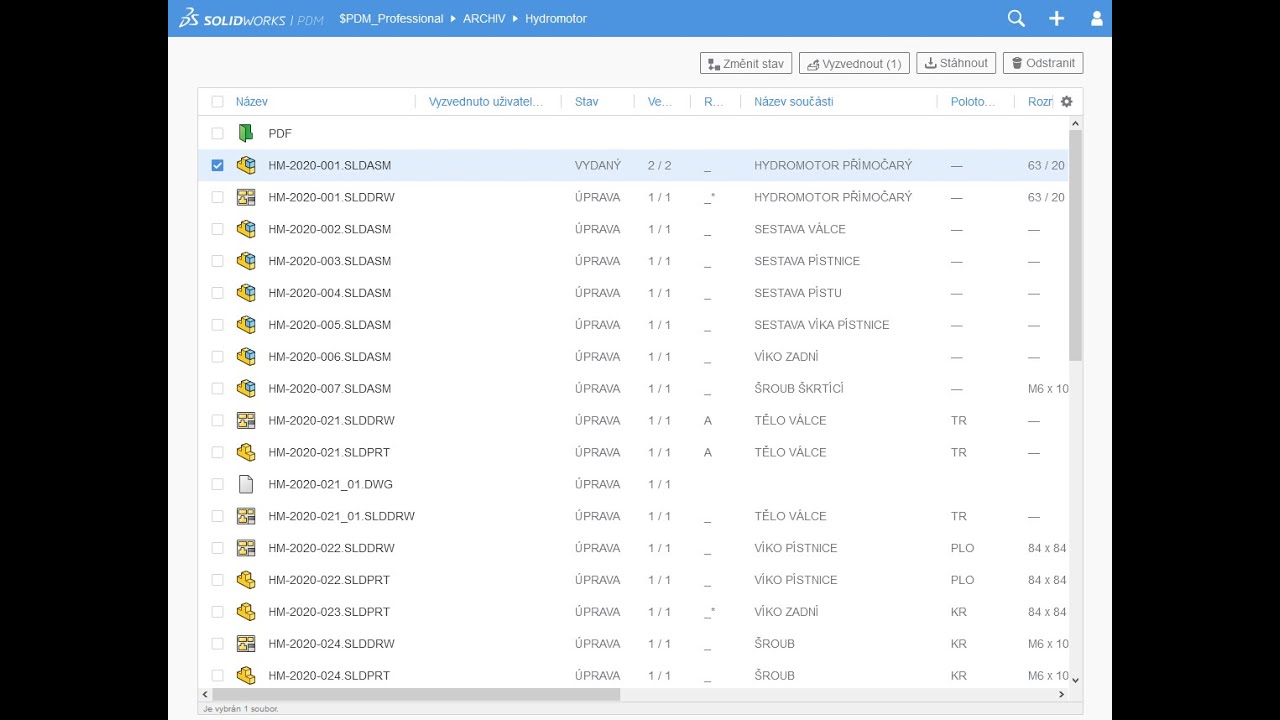This screenshot has width=1280, height=720.
Task: Click assembly icon of HM-2020-004.SLDASM
Action: (246, 293)
